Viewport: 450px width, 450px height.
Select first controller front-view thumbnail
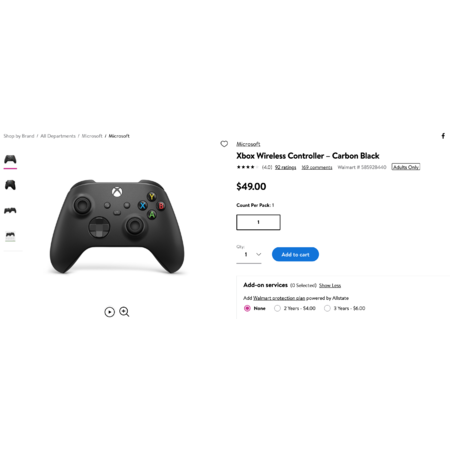10,159
